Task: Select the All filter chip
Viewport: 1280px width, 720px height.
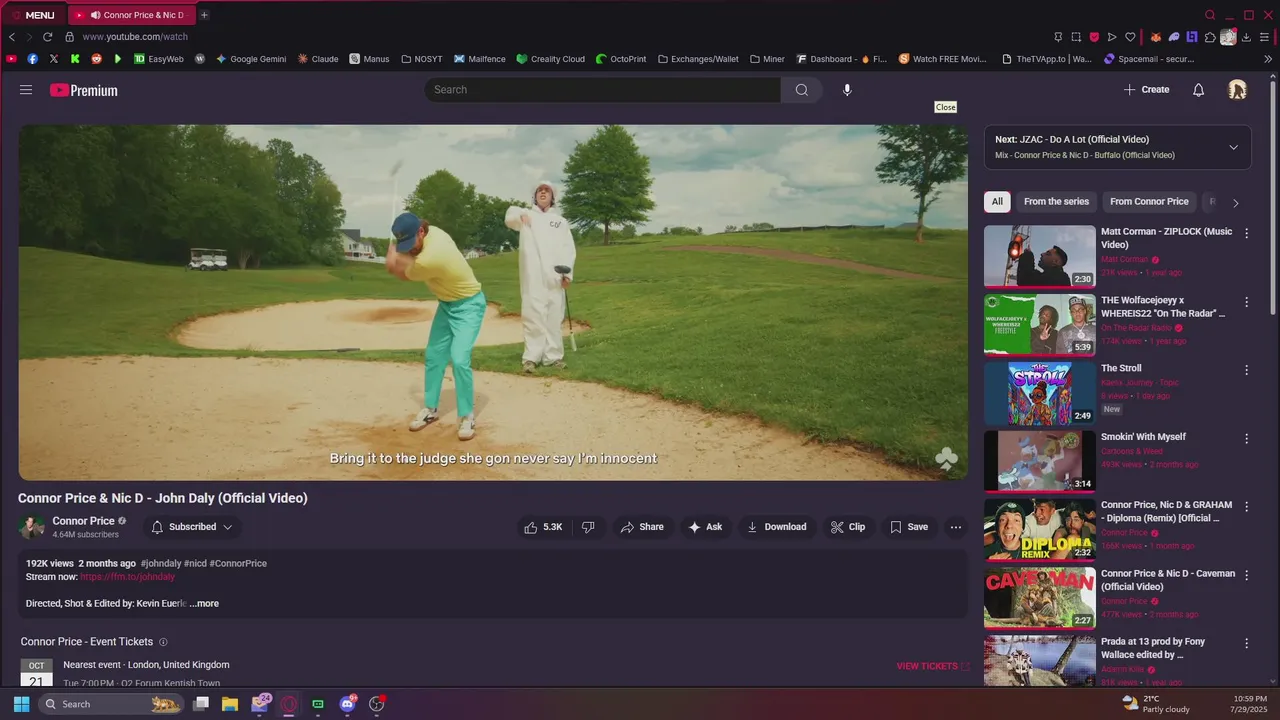Action: [997, 202]
